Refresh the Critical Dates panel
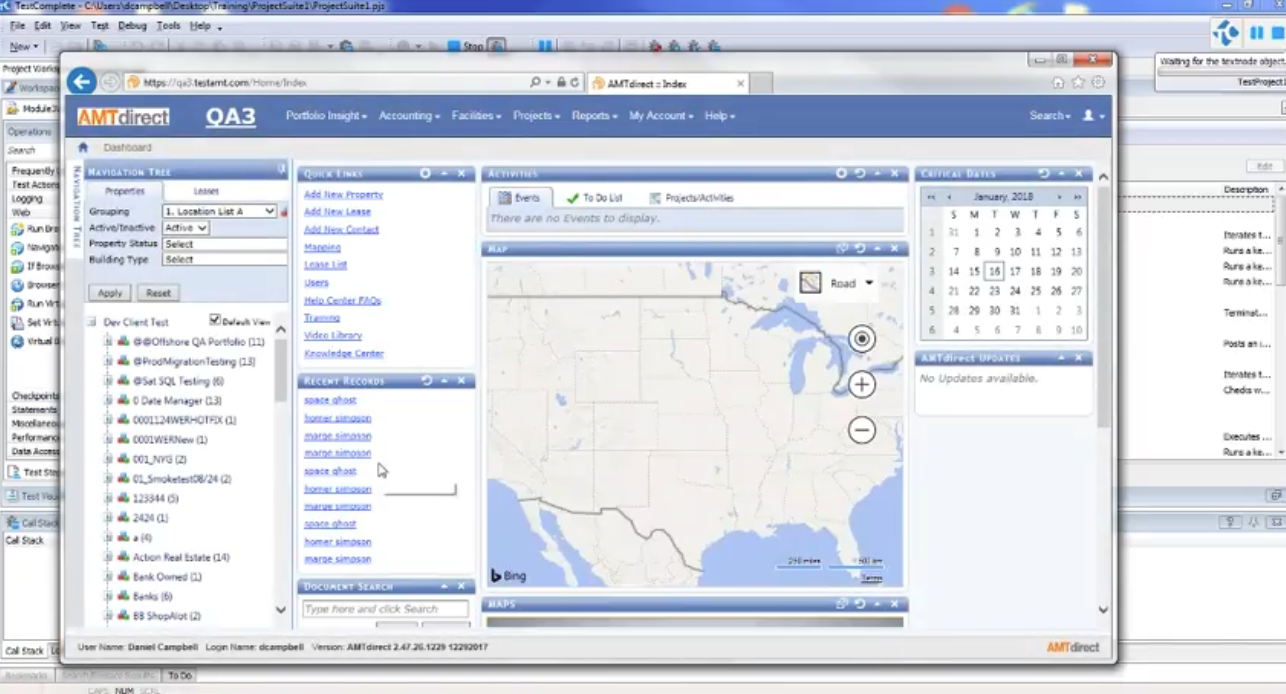The height and width of the screenshot is (694, 1286). point(1044,173)
